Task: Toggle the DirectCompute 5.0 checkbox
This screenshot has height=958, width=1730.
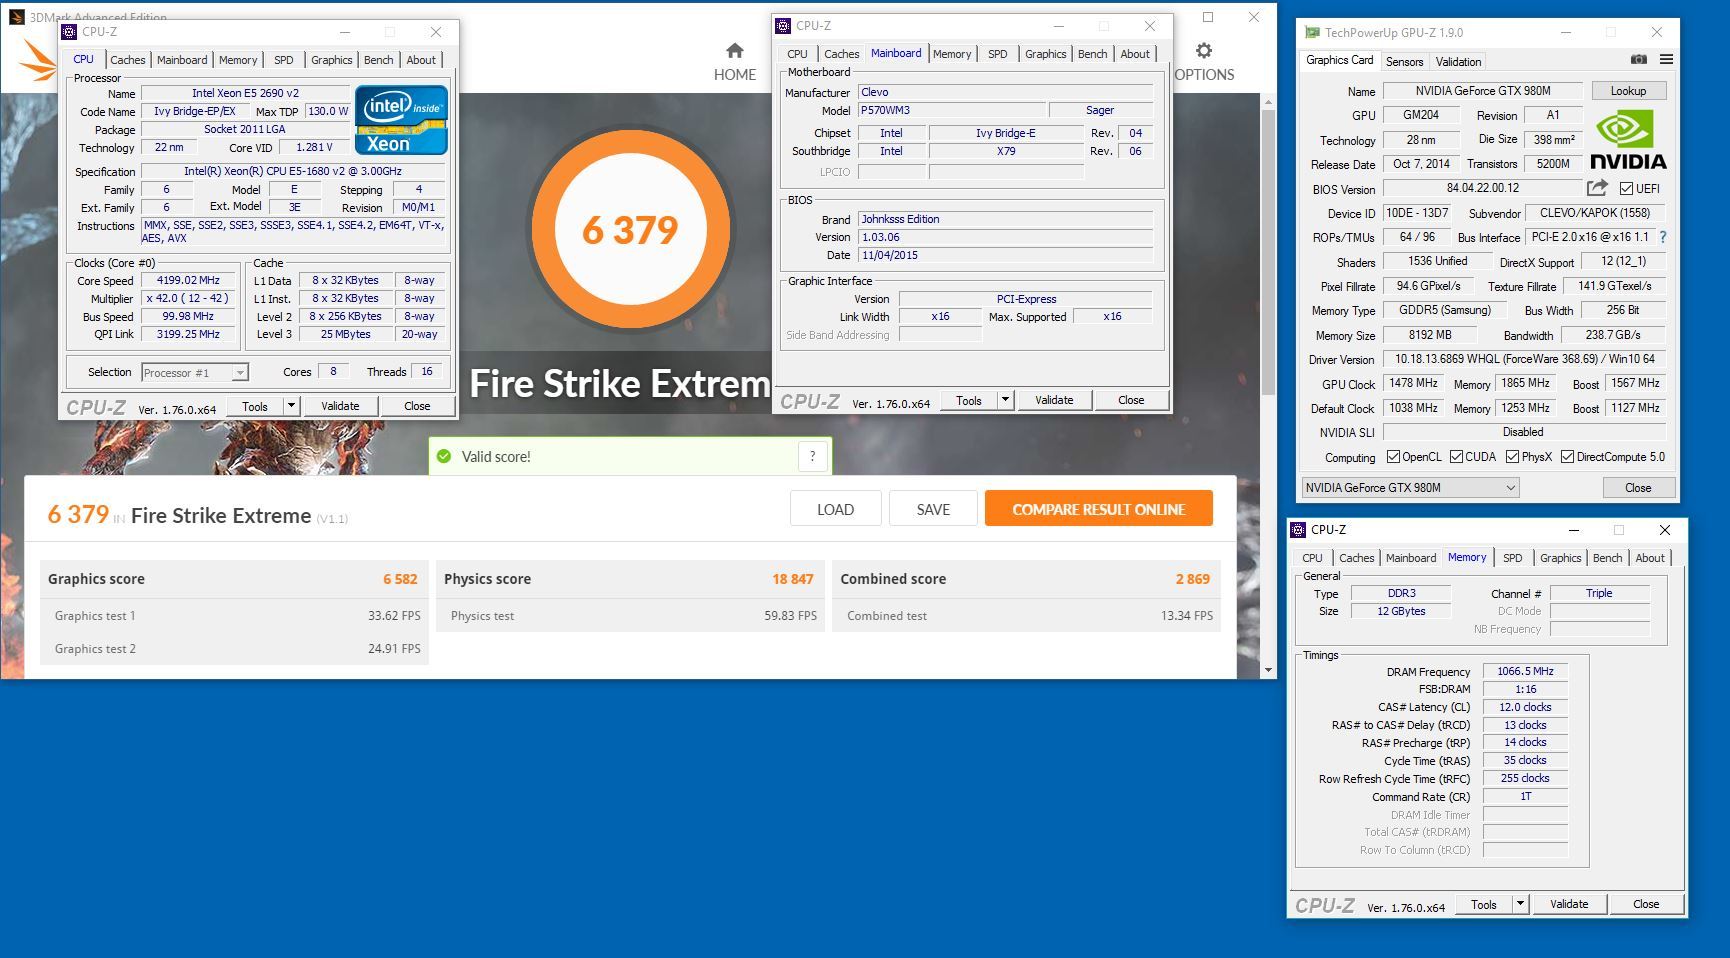Action: [1567, 457]
